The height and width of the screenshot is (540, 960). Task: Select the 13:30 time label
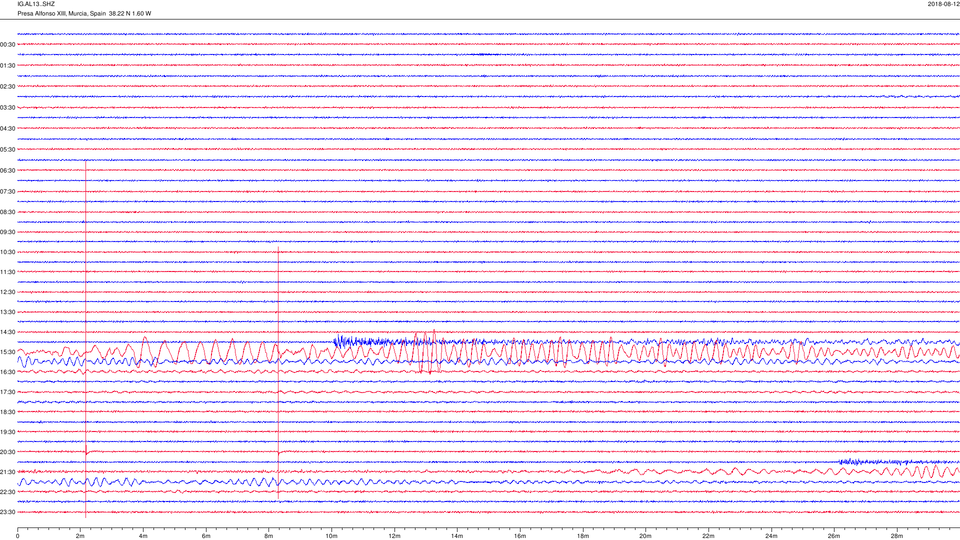pos(8,312)
